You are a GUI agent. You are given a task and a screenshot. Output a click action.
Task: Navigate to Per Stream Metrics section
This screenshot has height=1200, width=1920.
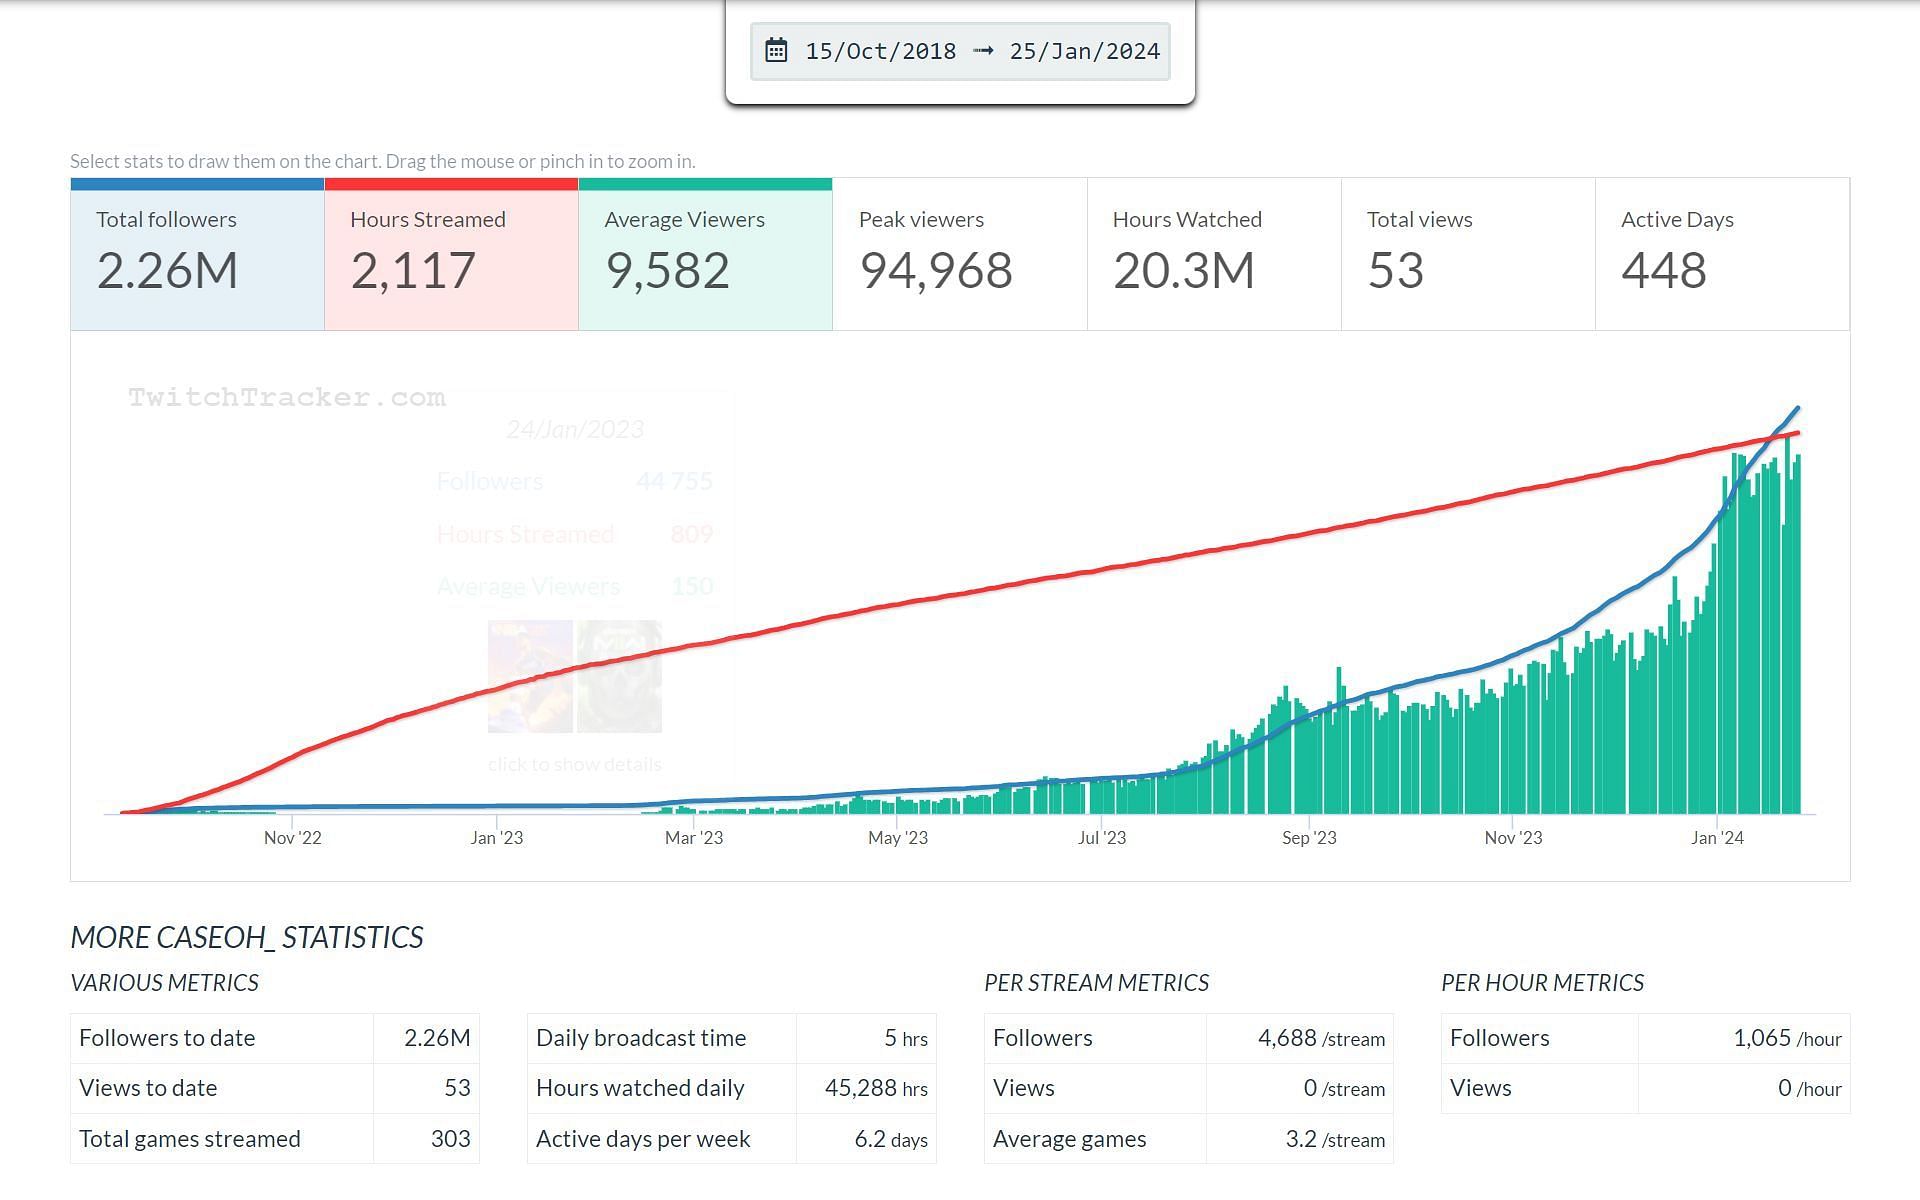click(x=1096, y=982)
